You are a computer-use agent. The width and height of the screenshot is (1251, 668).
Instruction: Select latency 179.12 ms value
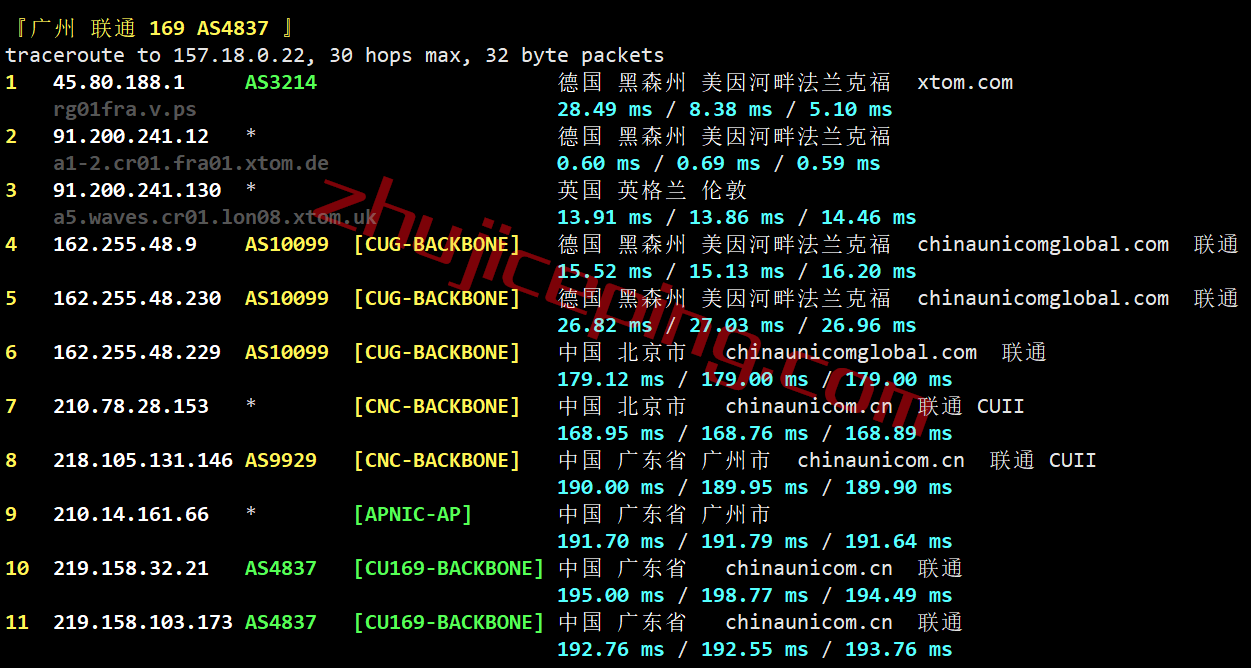coord(611,379)
